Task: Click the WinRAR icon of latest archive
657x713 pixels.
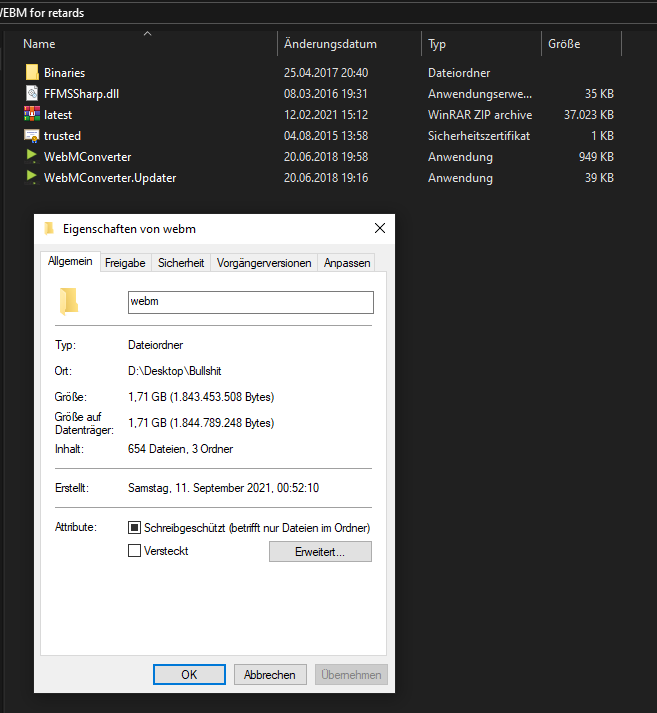Action: (32, 114)
